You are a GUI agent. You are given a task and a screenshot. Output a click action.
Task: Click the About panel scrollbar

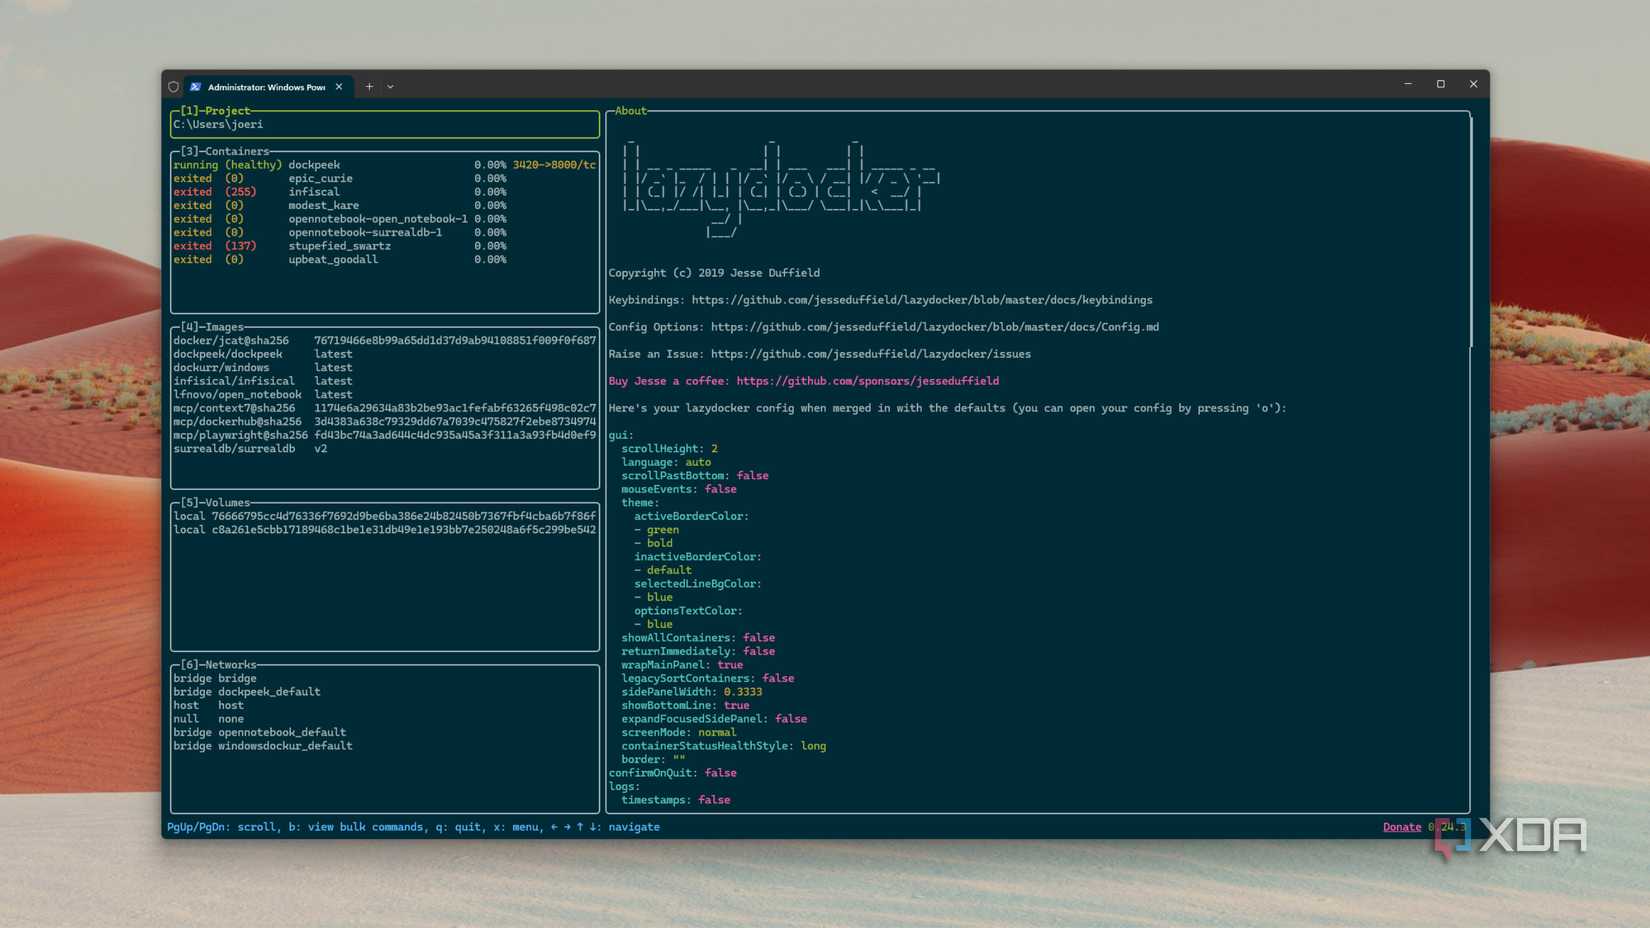pyautogui.click(x=1471, y=230)
